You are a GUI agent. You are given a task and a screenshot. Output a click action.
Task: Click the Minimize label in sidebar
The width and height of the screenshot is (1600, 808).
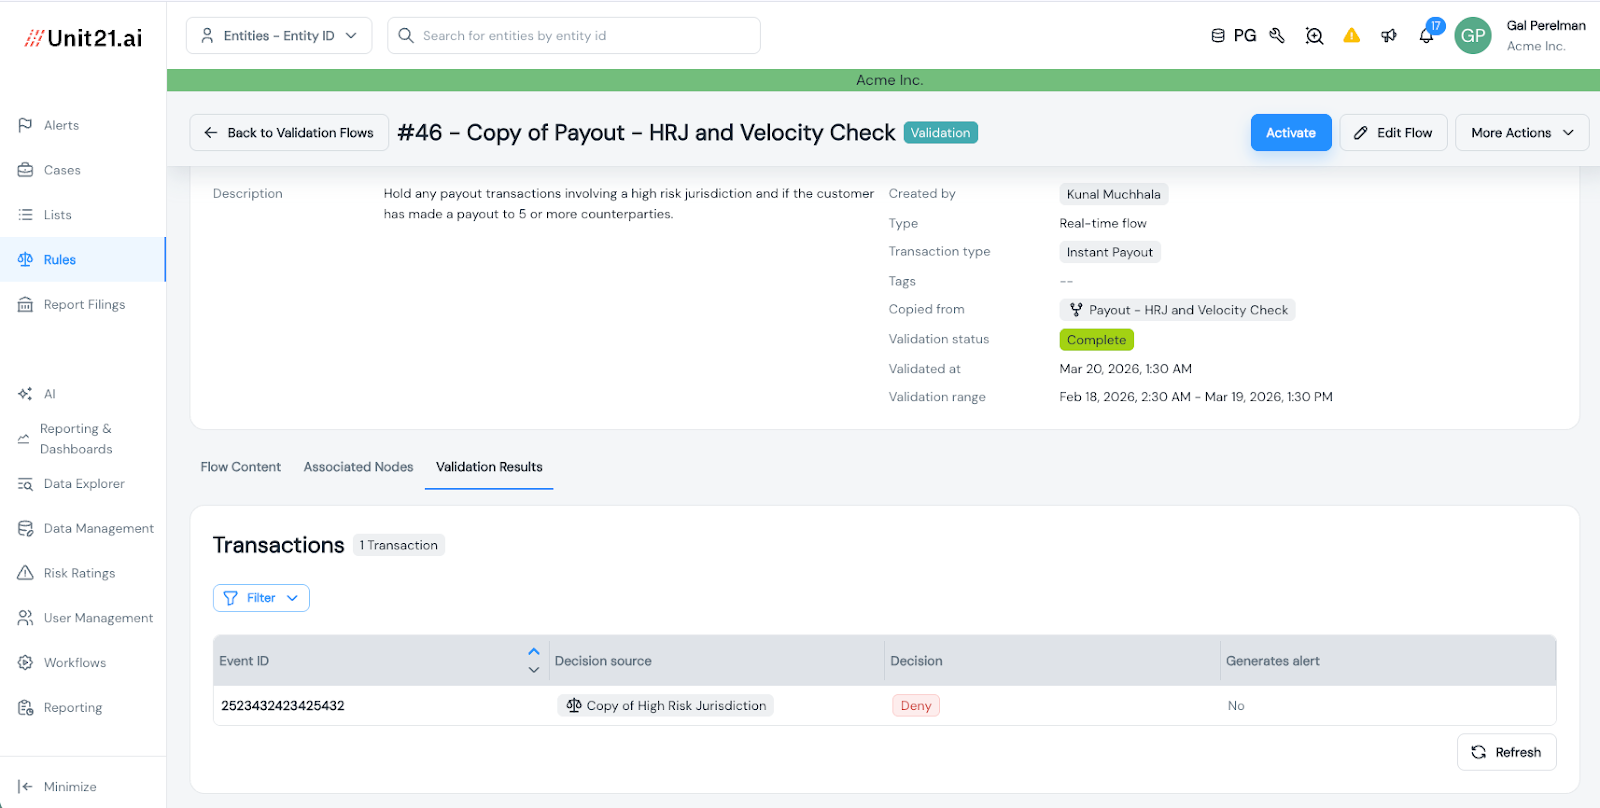pos(70,787)
